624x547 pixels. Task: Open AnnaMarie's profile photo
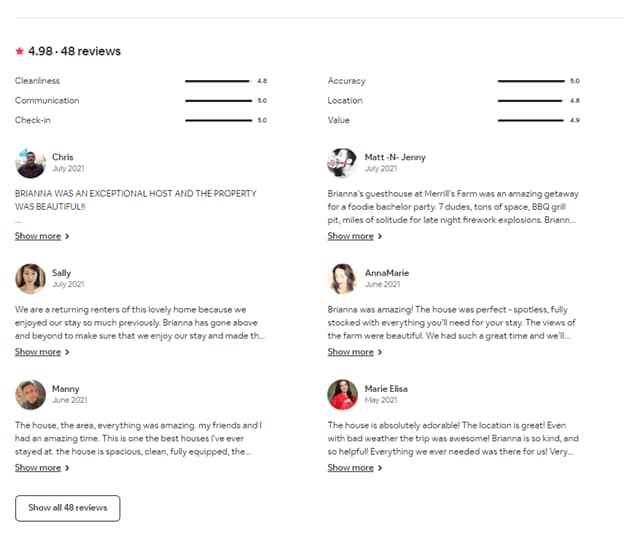tap(343, 278)
